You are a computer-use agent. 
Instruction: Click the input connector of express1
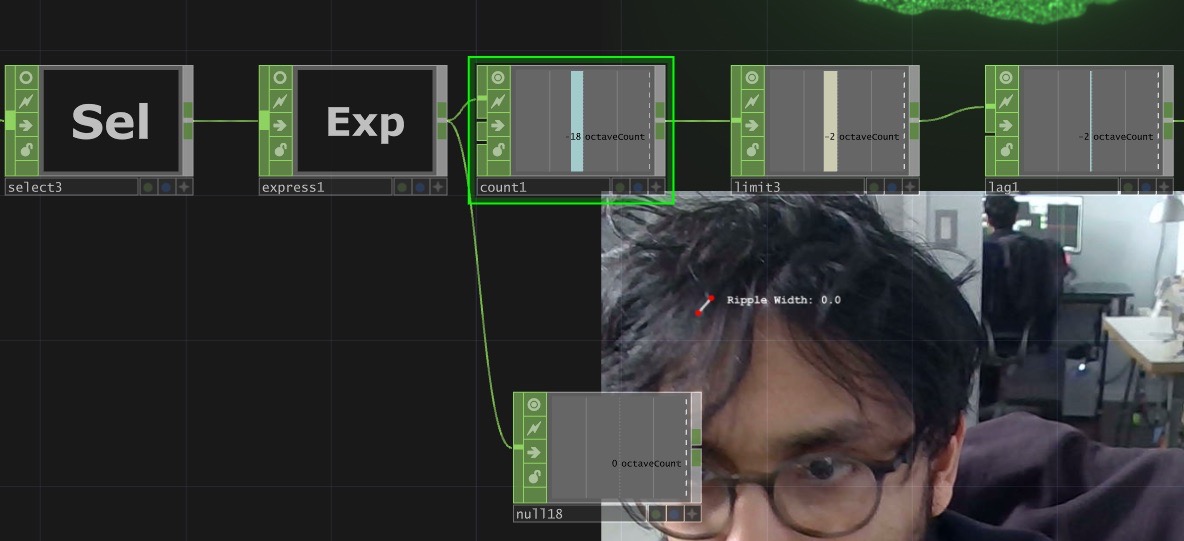264,120
